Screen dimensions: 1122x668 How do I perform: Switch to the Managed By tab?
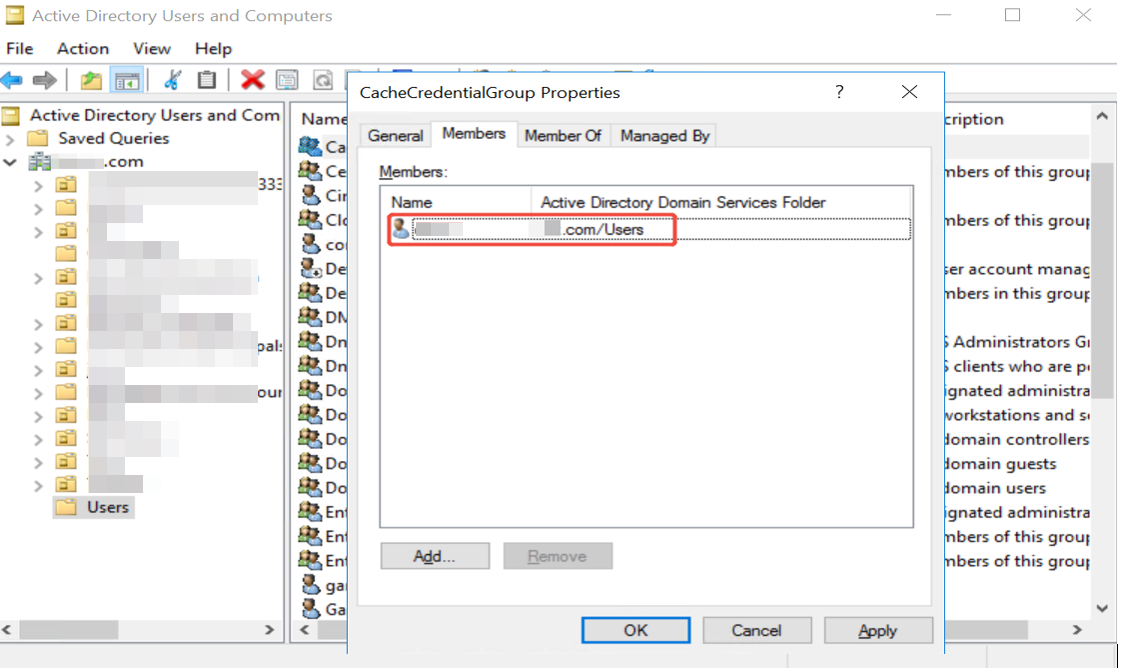(x=665, y=136)
